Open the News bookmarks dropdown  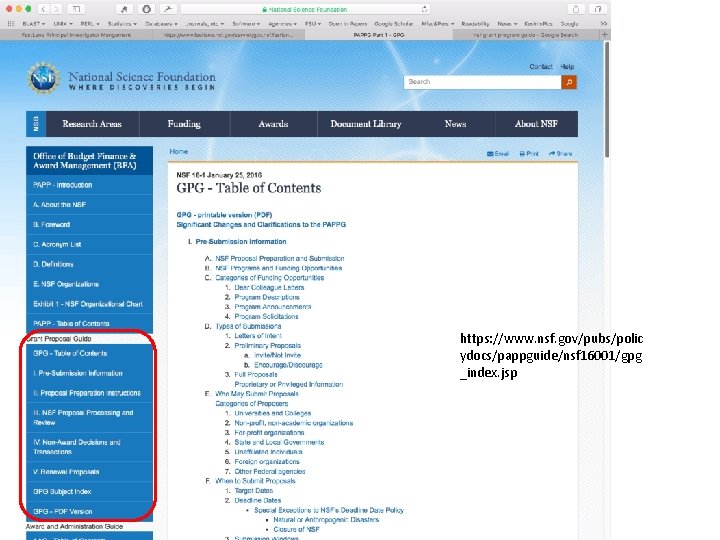[x=507, y=23]
